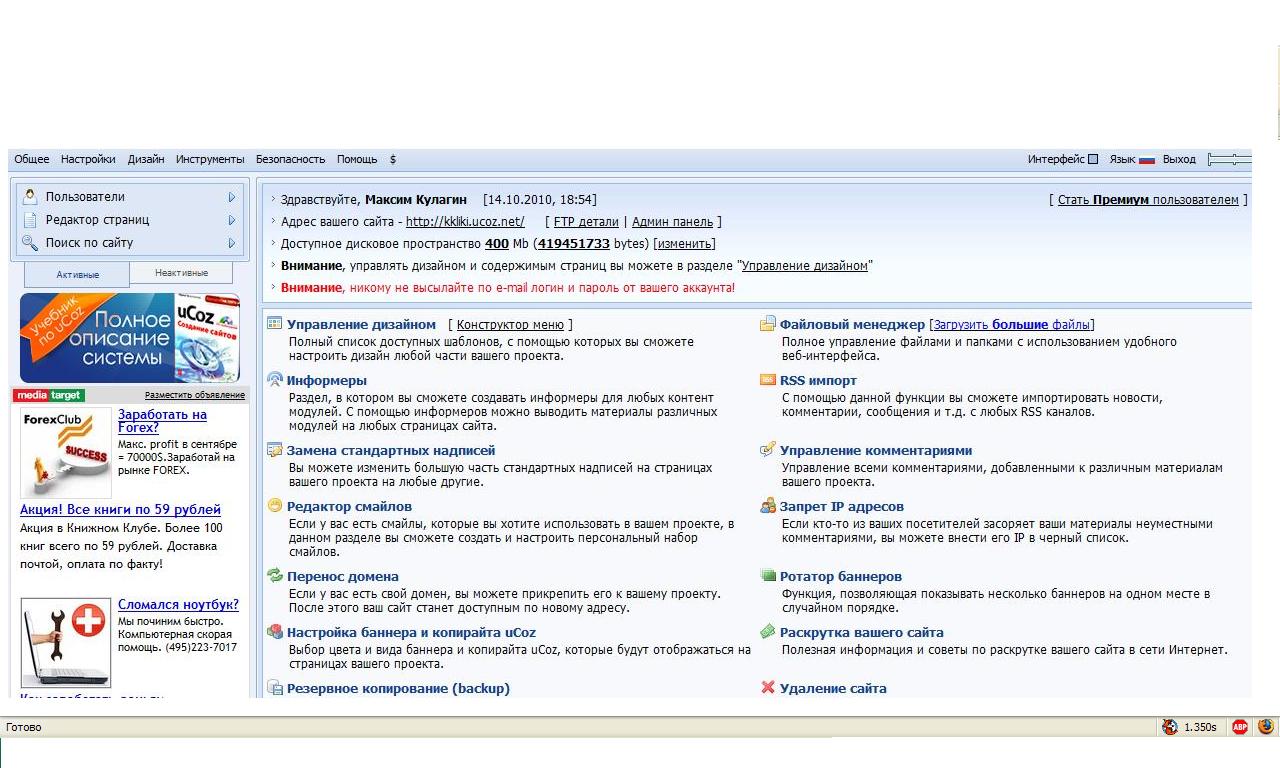Click the Ротатор баннеров icon
This screenshot has width=1280, height=768.
point(768,576)
